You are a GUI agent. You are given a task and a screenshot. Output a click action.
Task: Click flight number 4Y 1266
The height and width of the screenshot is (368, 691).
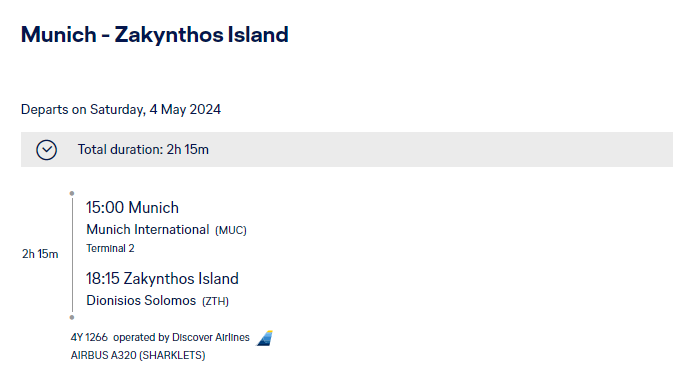pyautogui.click(x=89, y=338)
